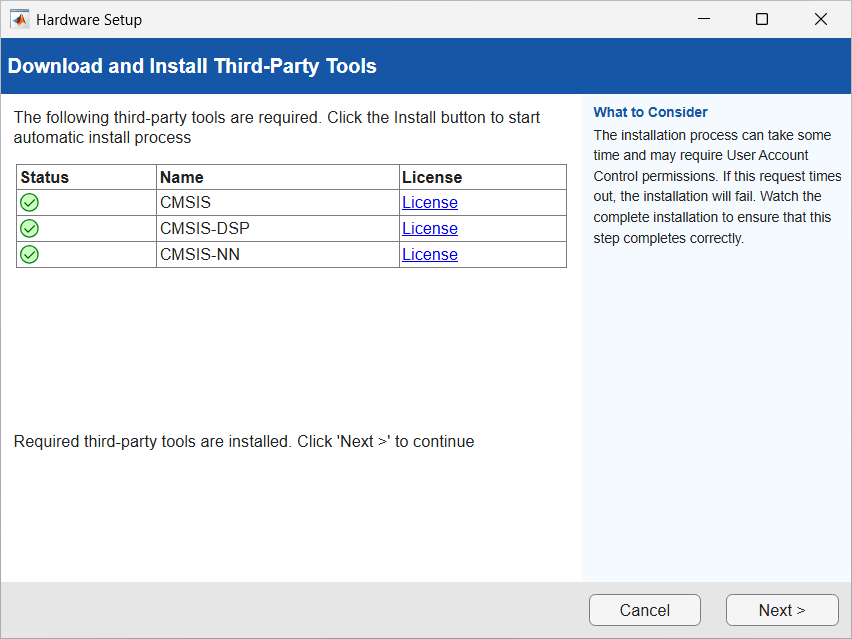Maximize the Hardware Setup window
Screen dimensions: 852x639
click(x=762, y=19)
